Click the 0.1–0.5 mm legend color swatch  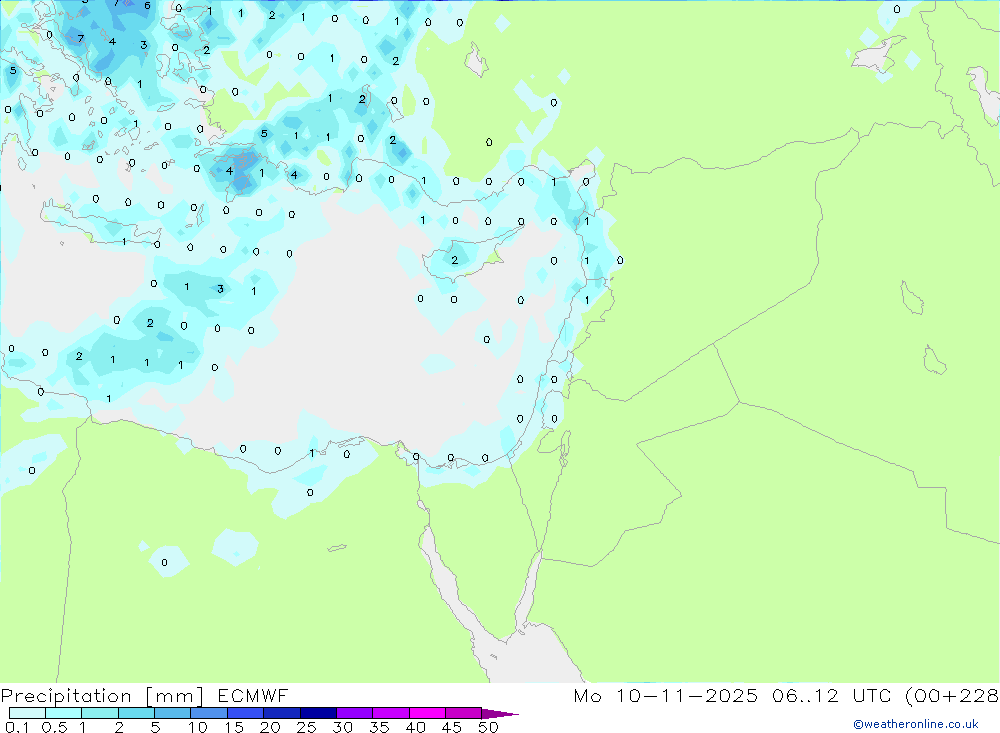pos(27,713)
